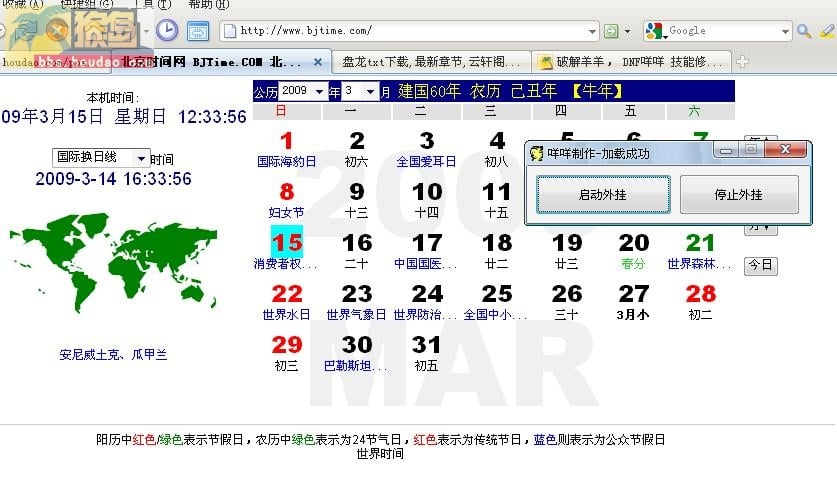Open the year 2009 dropdown
The image size is (837, 501).
click(x=319, y=92)
